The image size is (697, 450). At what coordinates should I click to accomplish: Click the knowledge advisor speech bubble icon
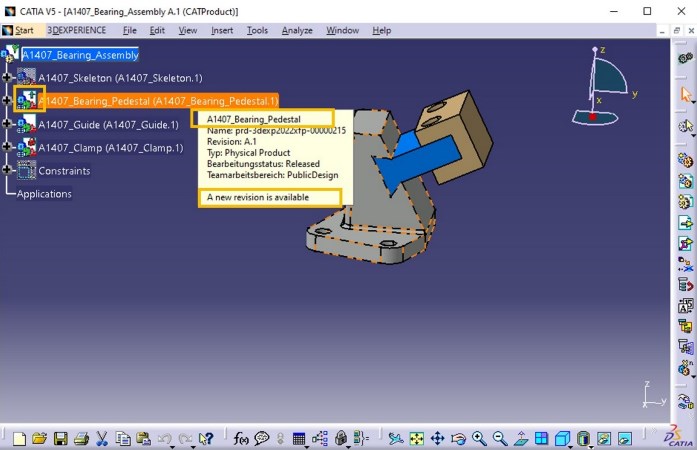[262, 439]
